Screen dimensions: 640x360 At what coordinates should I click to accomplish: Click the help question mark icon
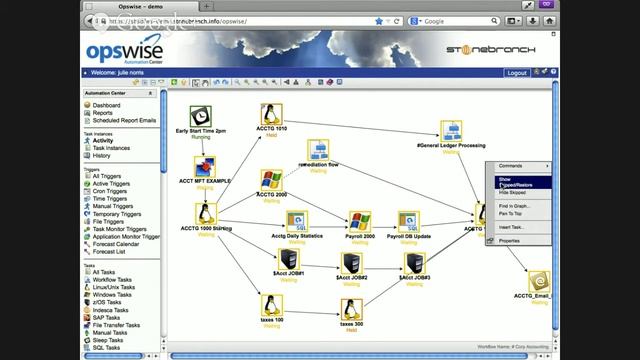tap(553, 72)
